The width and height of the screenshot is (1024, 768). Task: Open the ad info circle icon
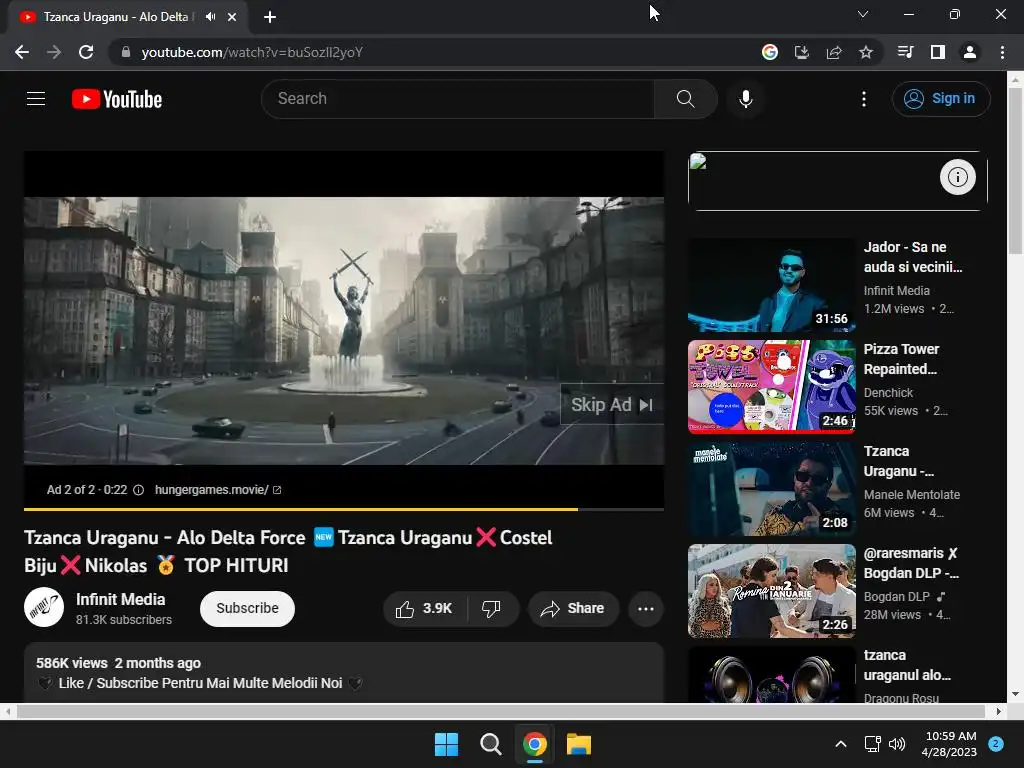coord(138,490)
